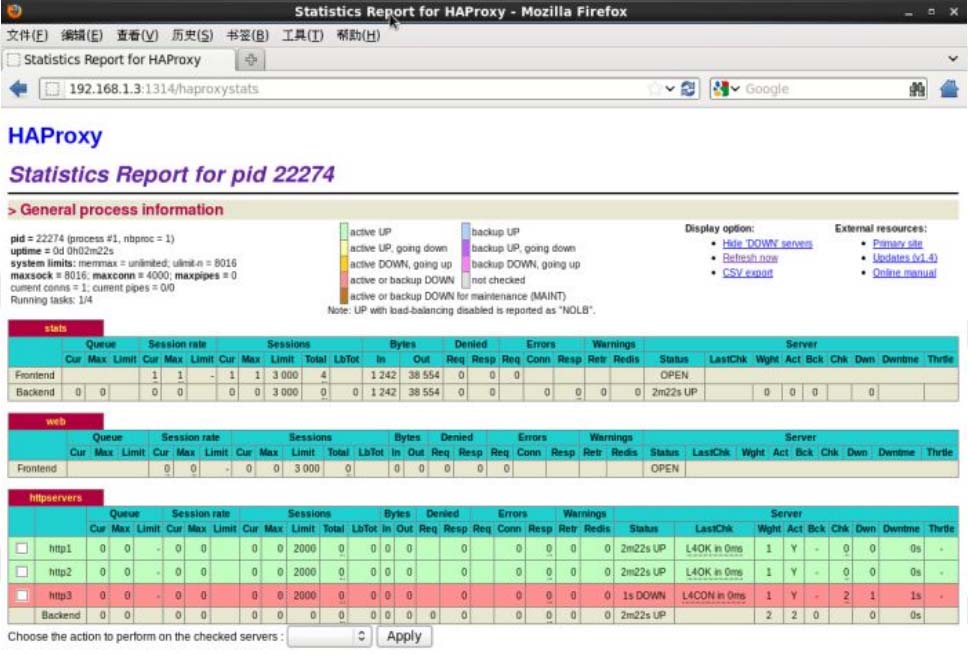This screenshot has height=654, width=968.
Task: Open the 历史(S) menu
Action: pos(192,35)
